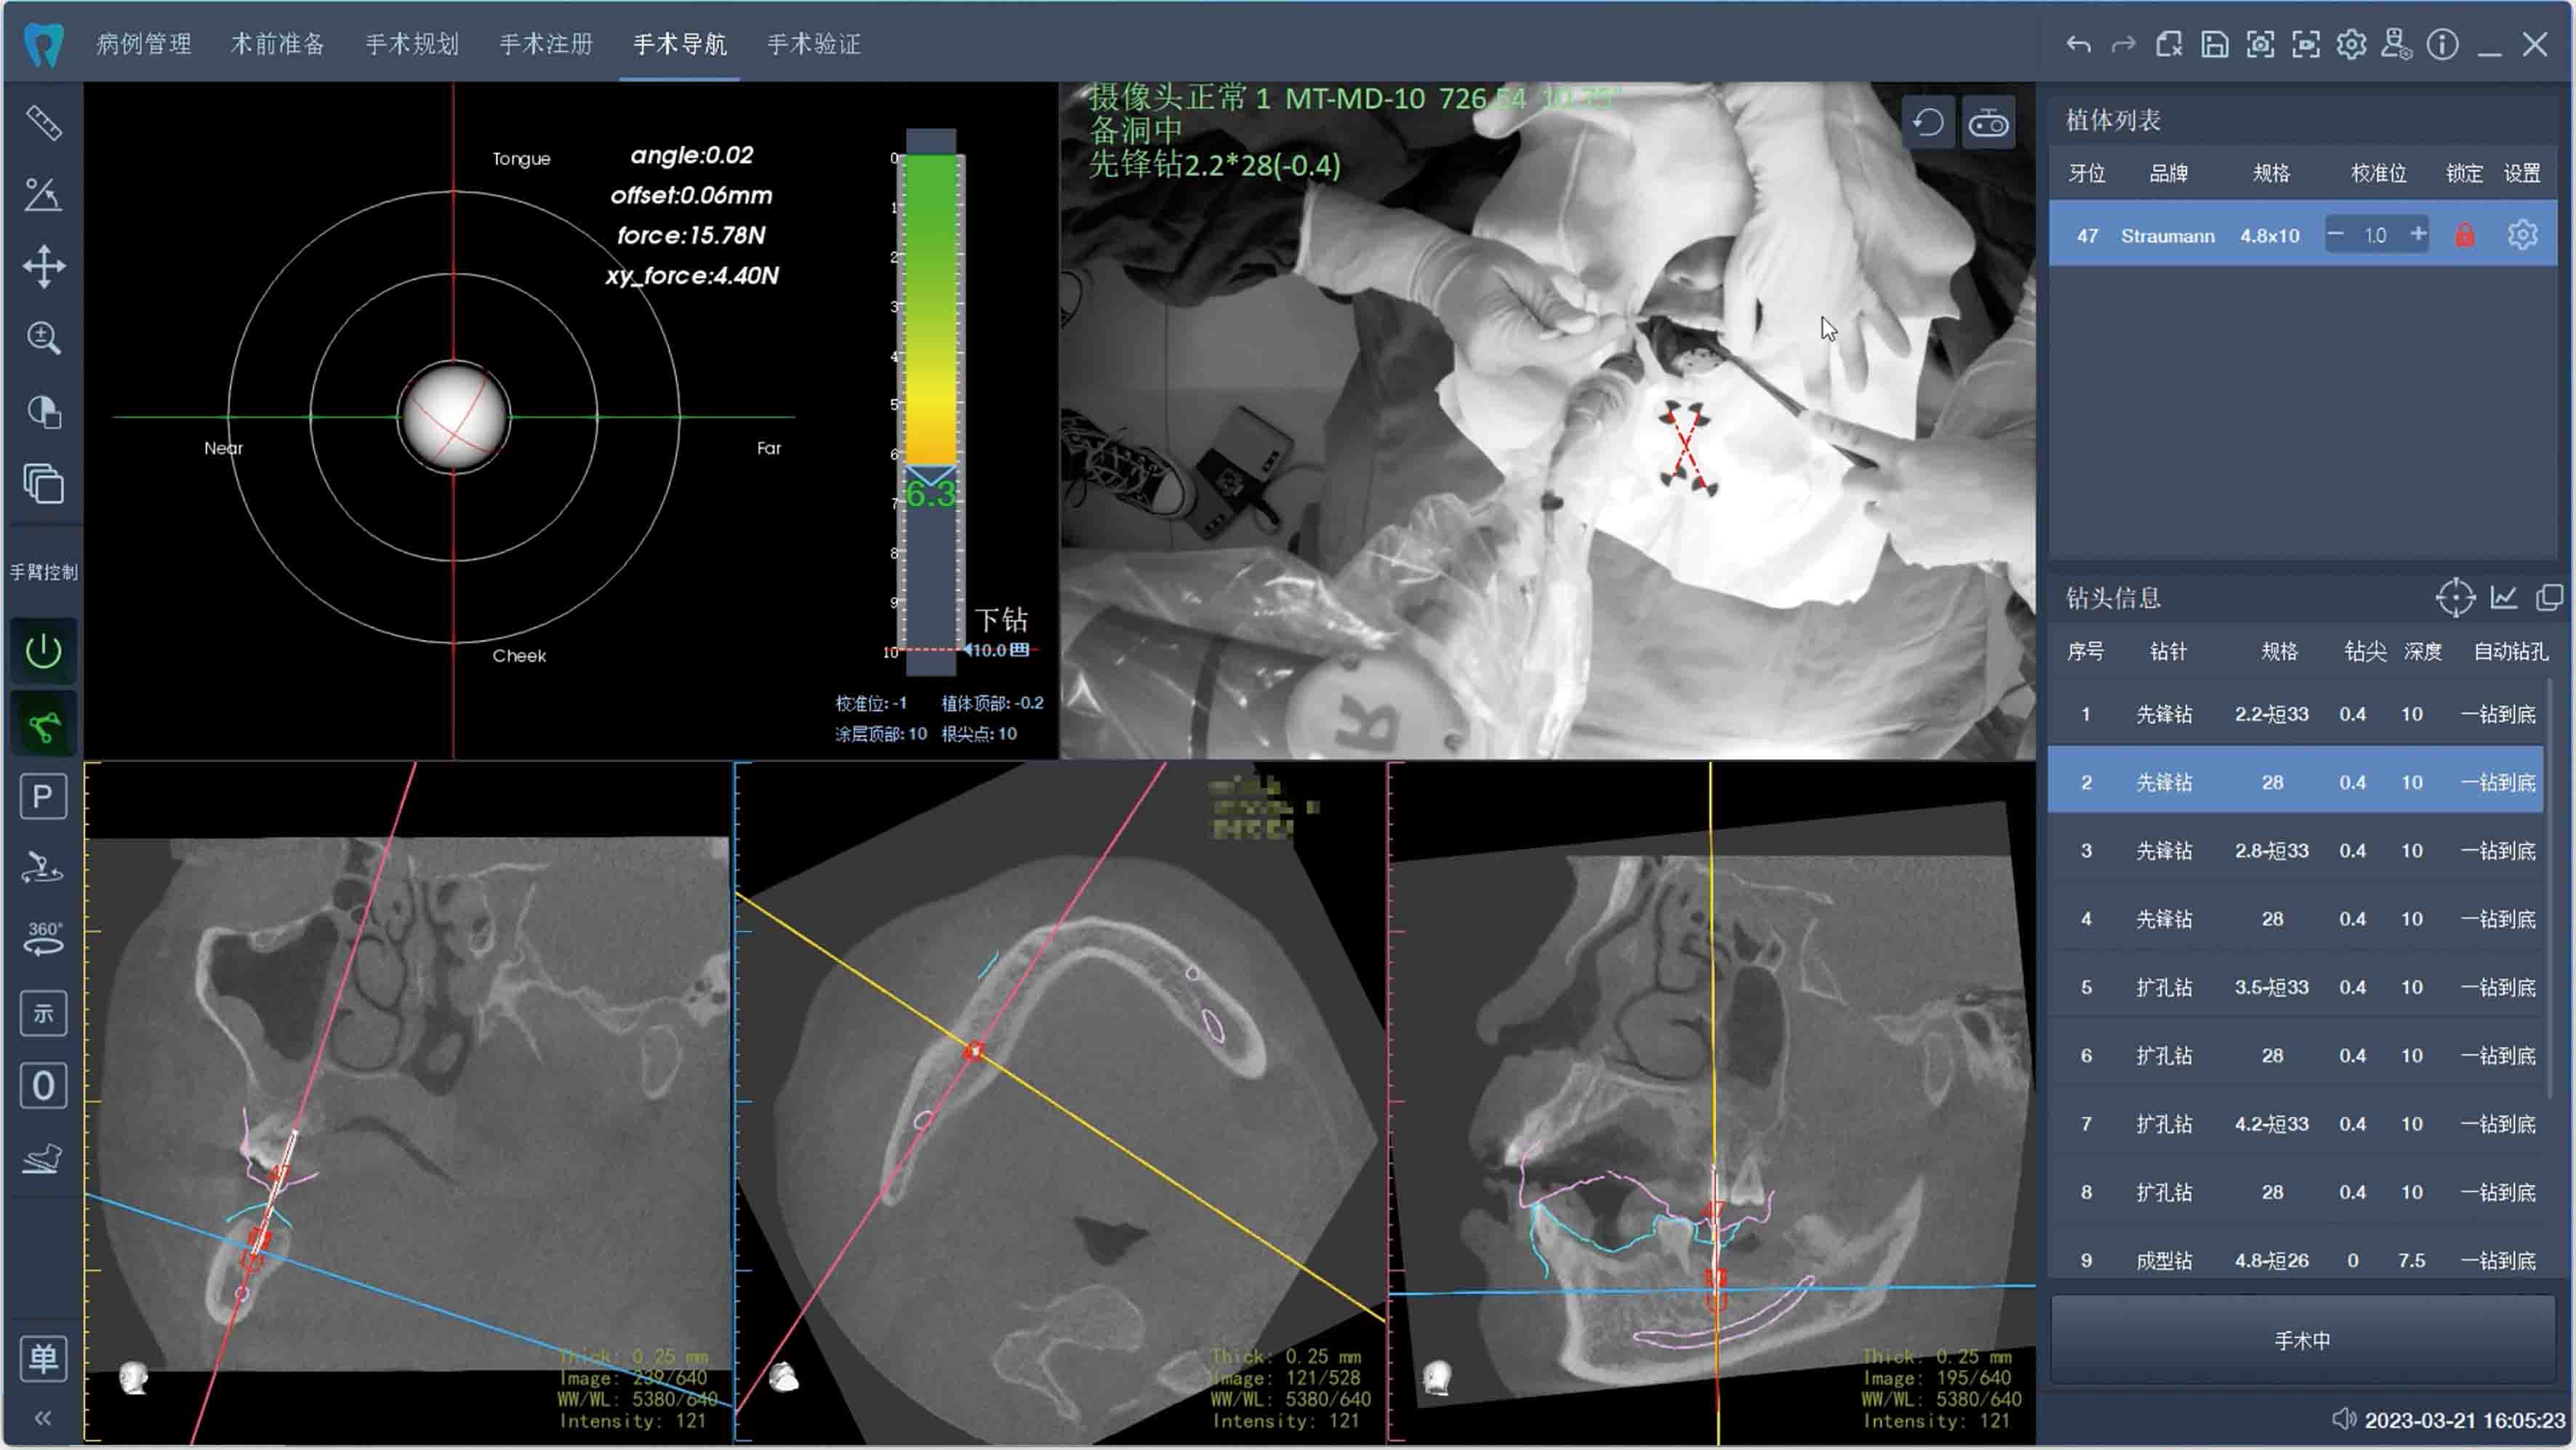Click the speaker volume icon in status bar

pyautogui.click(x=2343, y=1420)
